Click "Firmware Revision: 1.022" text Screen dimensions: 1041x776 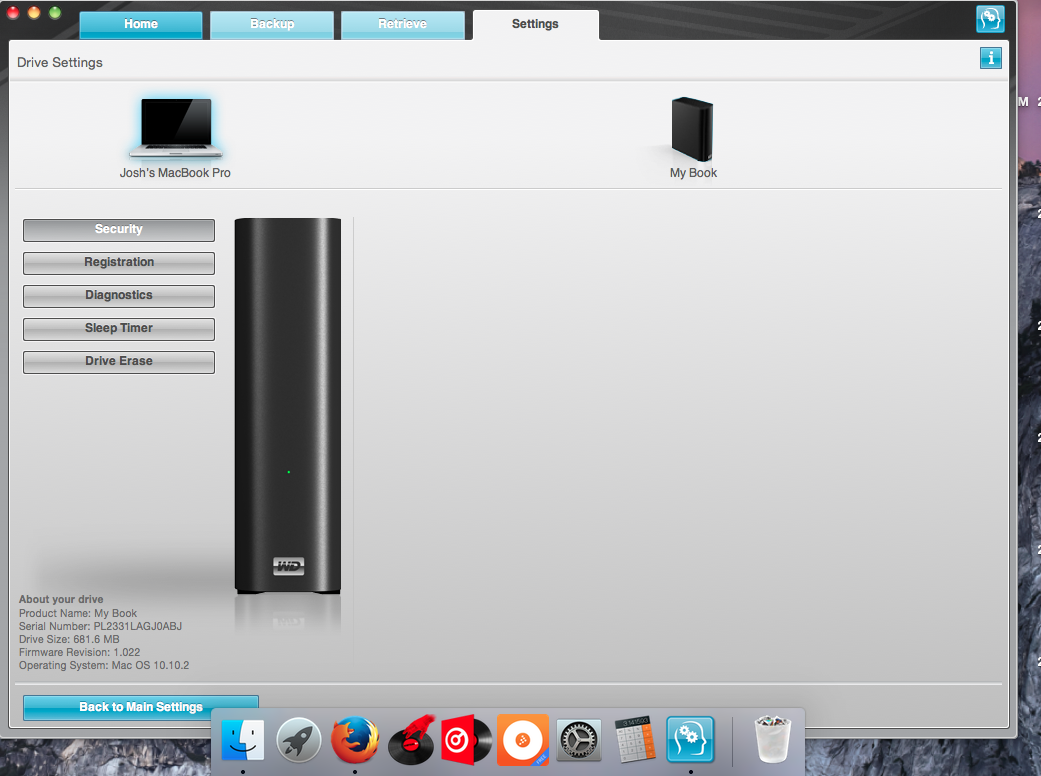click(79, 652)
